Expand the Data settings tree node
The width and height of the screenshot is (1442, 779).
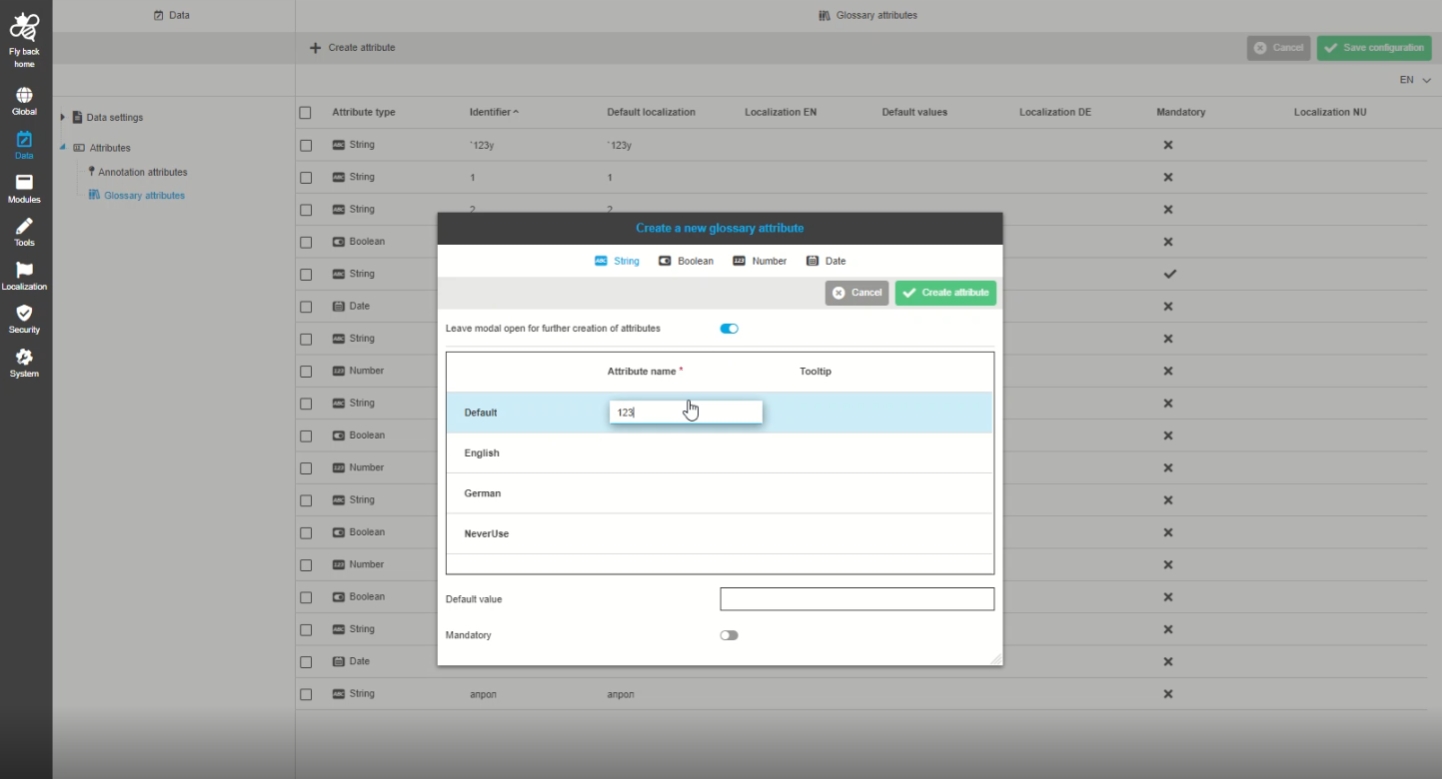click(x=63, y=117)
